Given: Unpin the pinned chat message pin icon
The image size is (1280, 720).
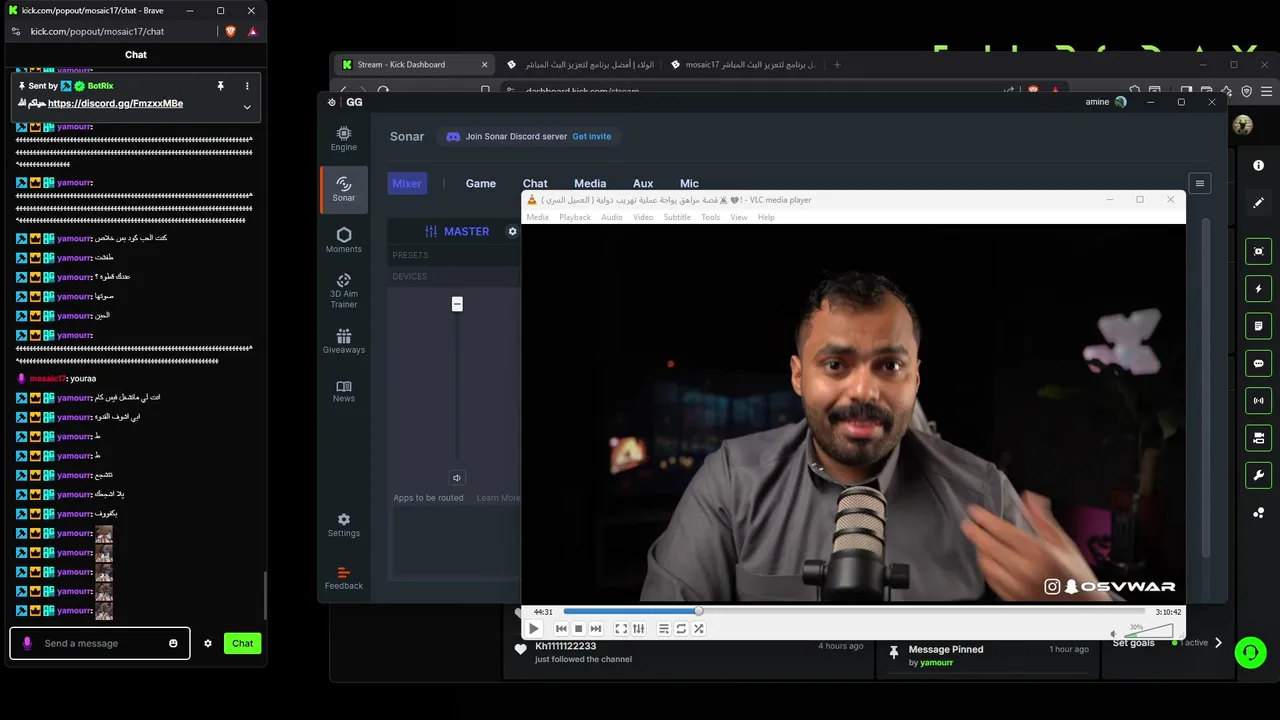Looking at the screenshot, I should pos(220,86).
